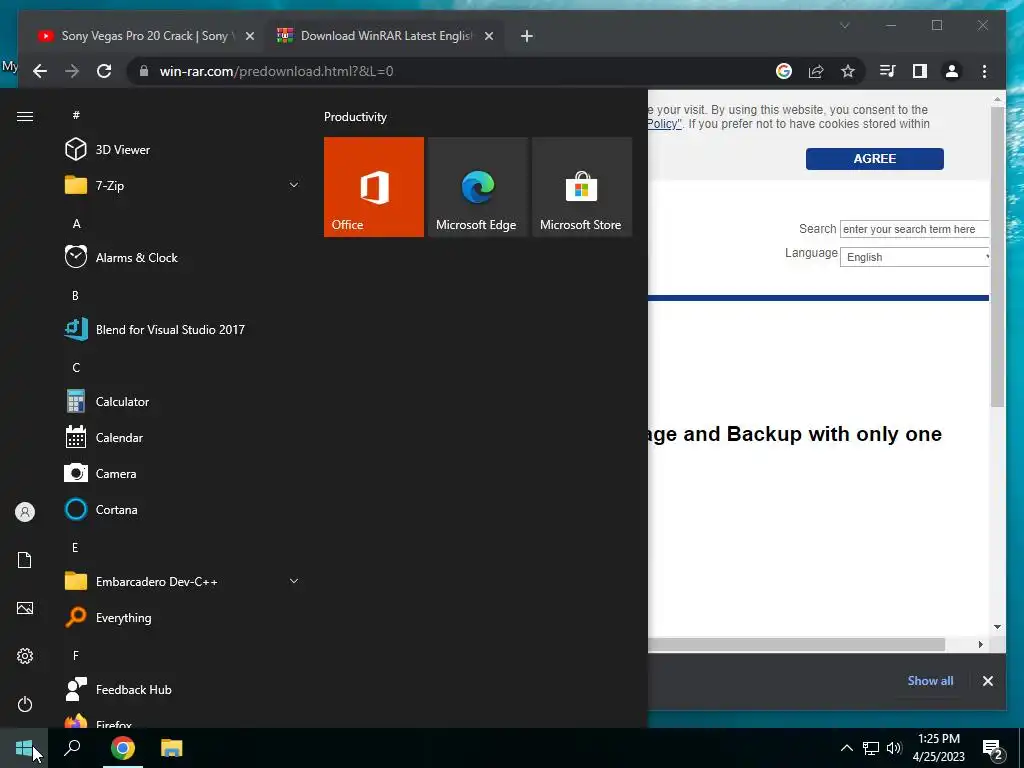Viewport: 1024px width, 768px height.
Task: Open Cortana
Action: click(x=183, y=509)
